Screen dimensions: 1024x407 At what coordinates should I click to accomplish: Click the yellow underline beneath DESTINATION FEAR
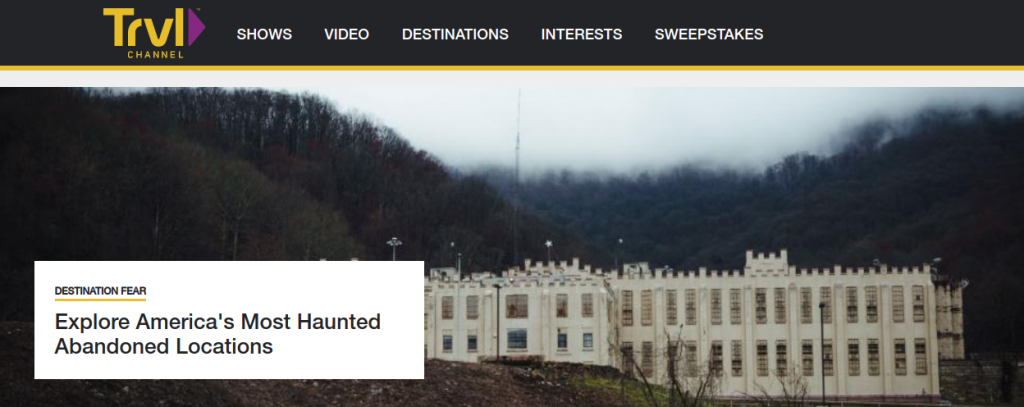click(x=101, y=300)
